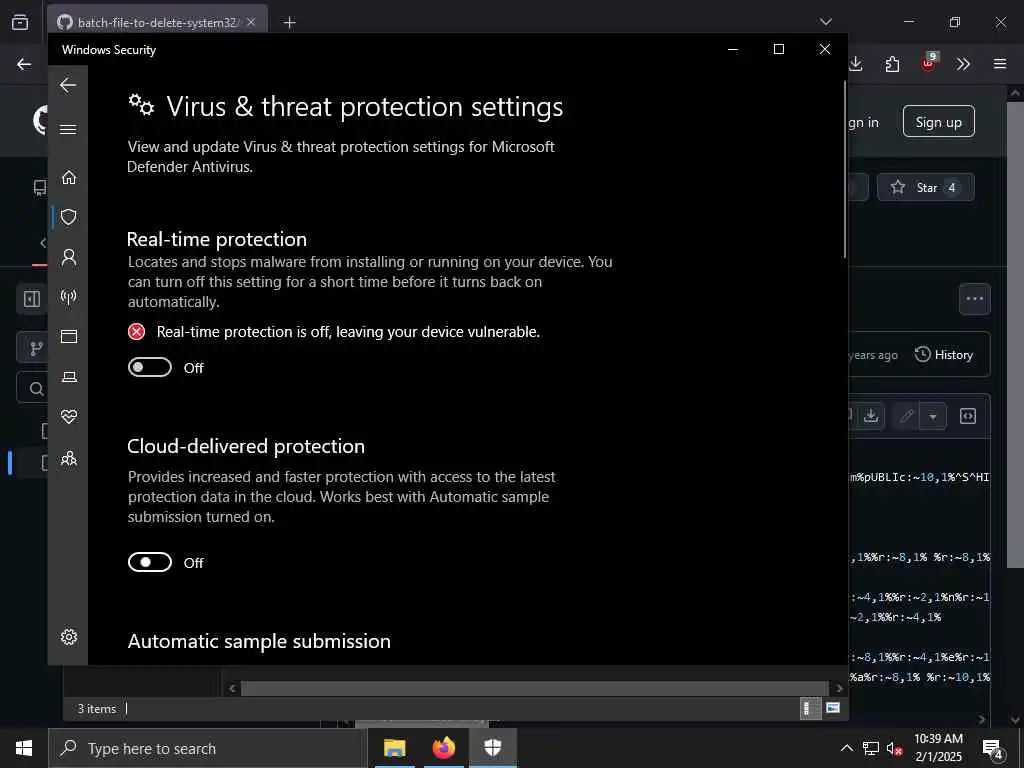This screenshot has height=768, width=1024.
Task: Expand the Firefox toolbar overflow chevrons
Action: pos(963,64)
